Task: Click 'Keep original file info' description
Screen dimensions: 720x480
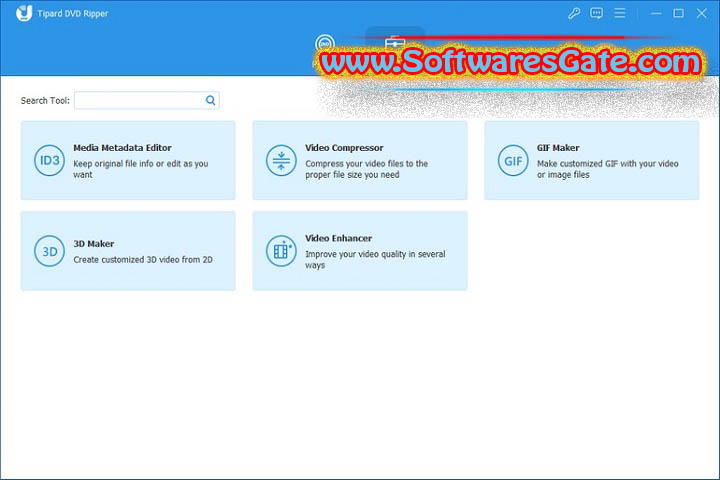Action: 141,169
